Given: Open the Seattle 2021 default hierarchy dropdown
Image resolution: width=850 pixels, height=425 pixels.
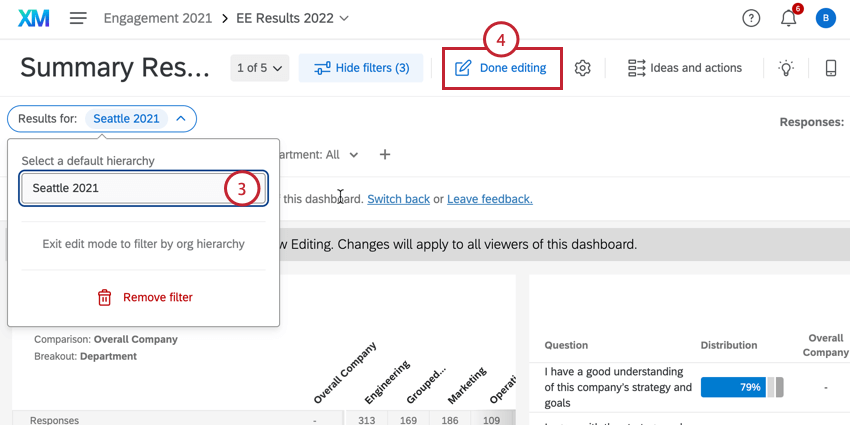Looking at the screenshot, I should click(x=144, y=188).
